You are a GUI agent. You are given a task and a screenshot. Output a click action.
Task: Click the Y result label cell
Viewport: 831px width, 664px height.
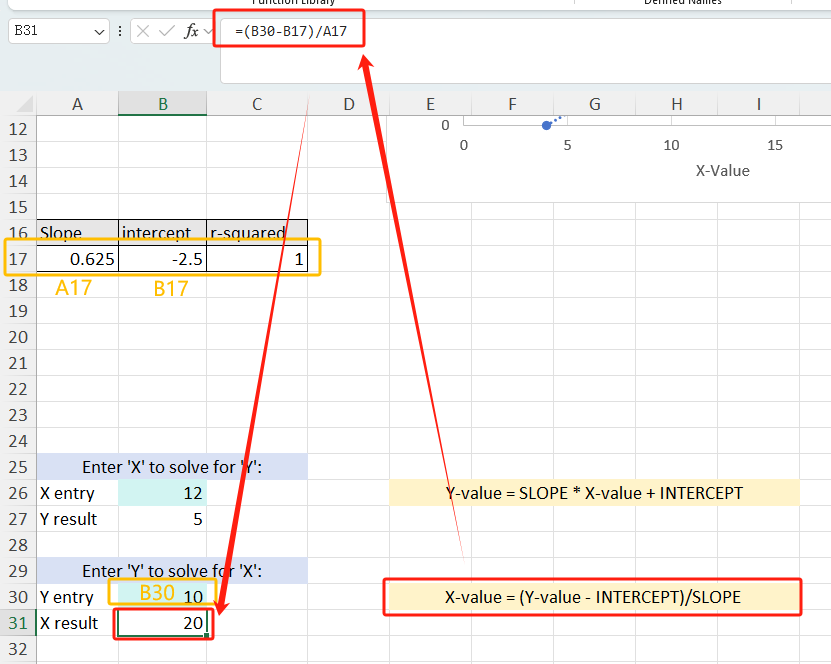(77, 519)
